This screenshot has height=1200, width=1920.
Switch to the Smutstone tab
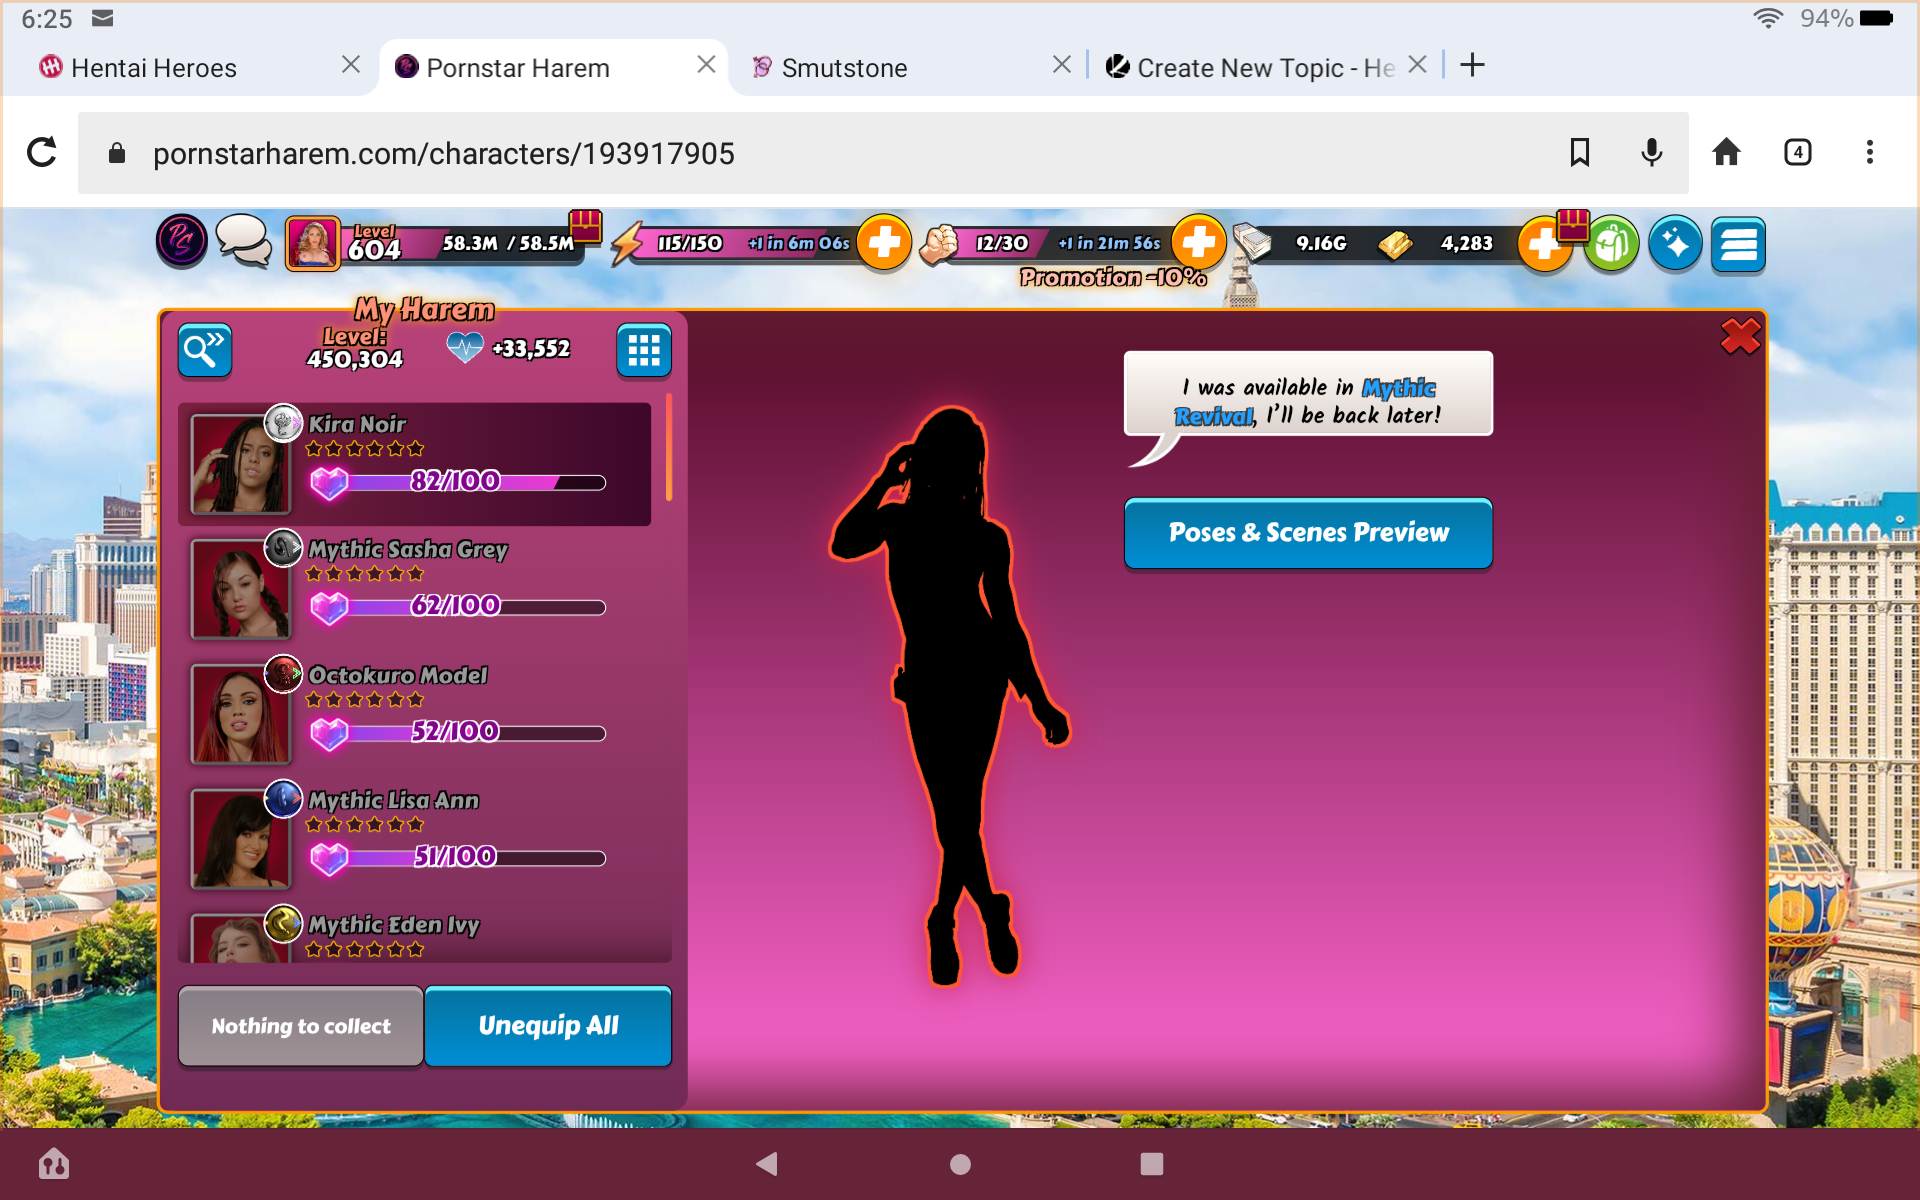coord(844,68)
